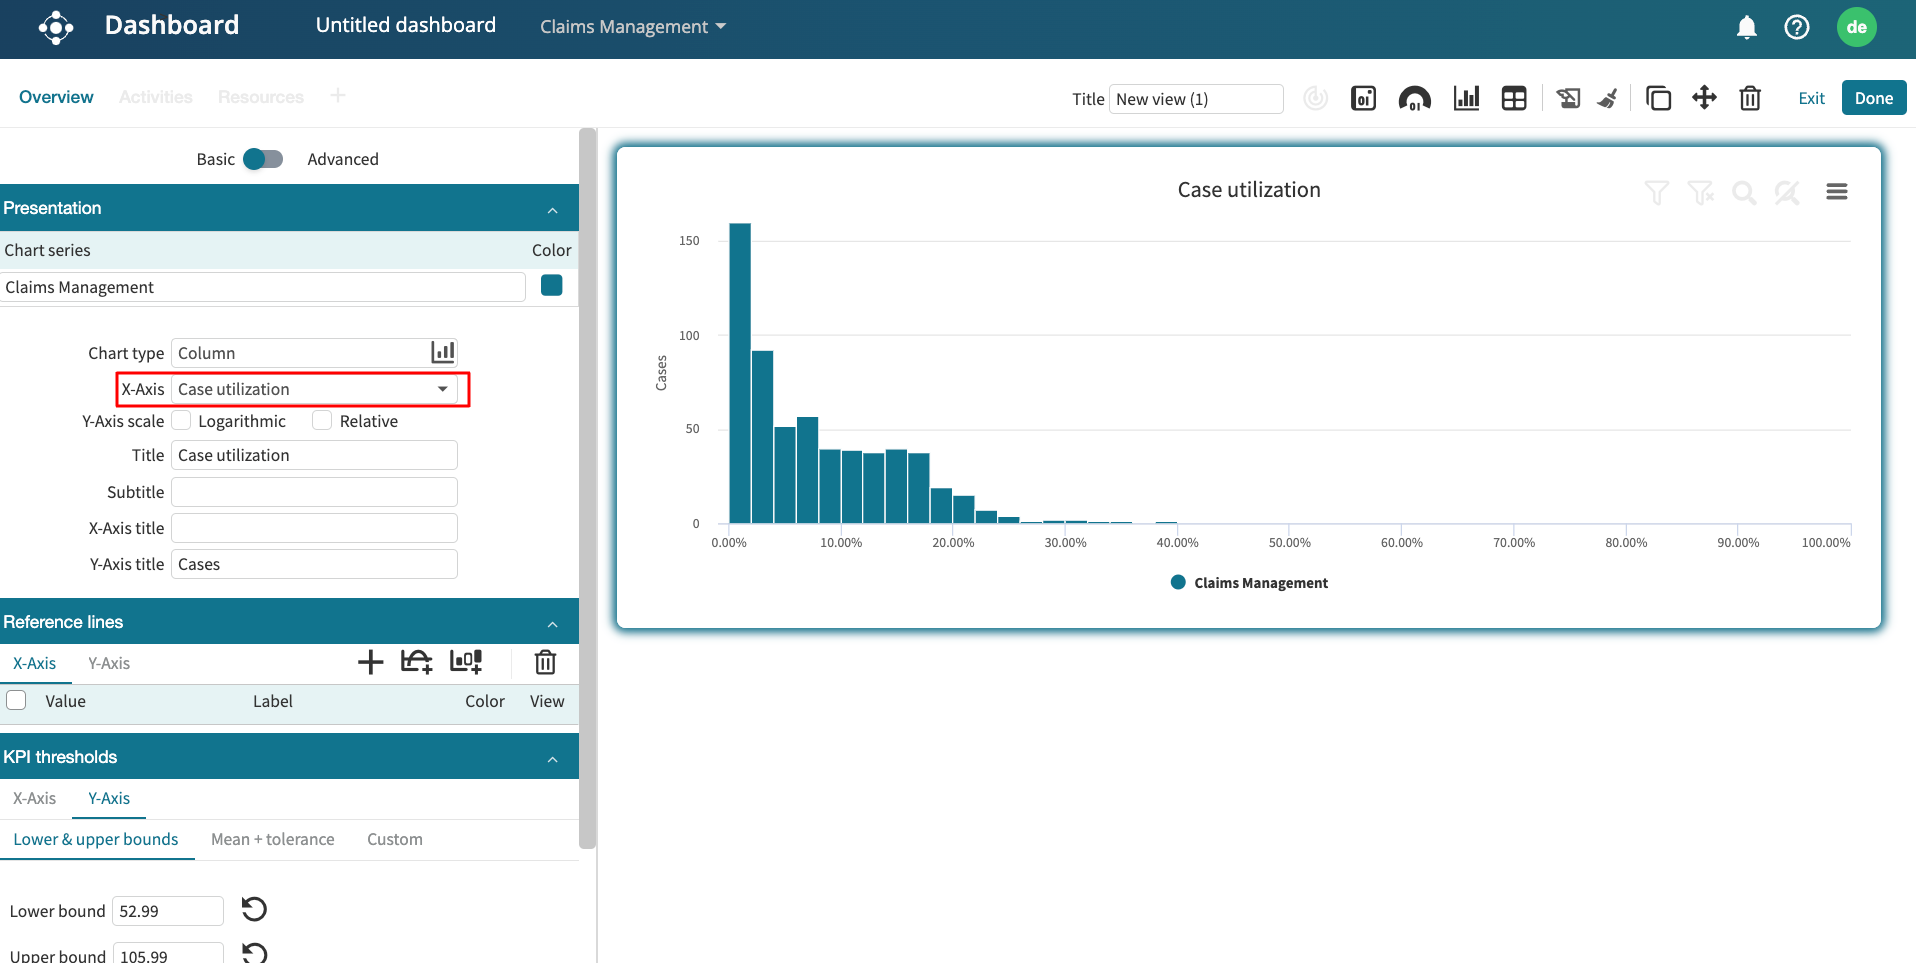
Task: Select the gauge widget icon in toolbar
Action: [x=1414, y=98]
